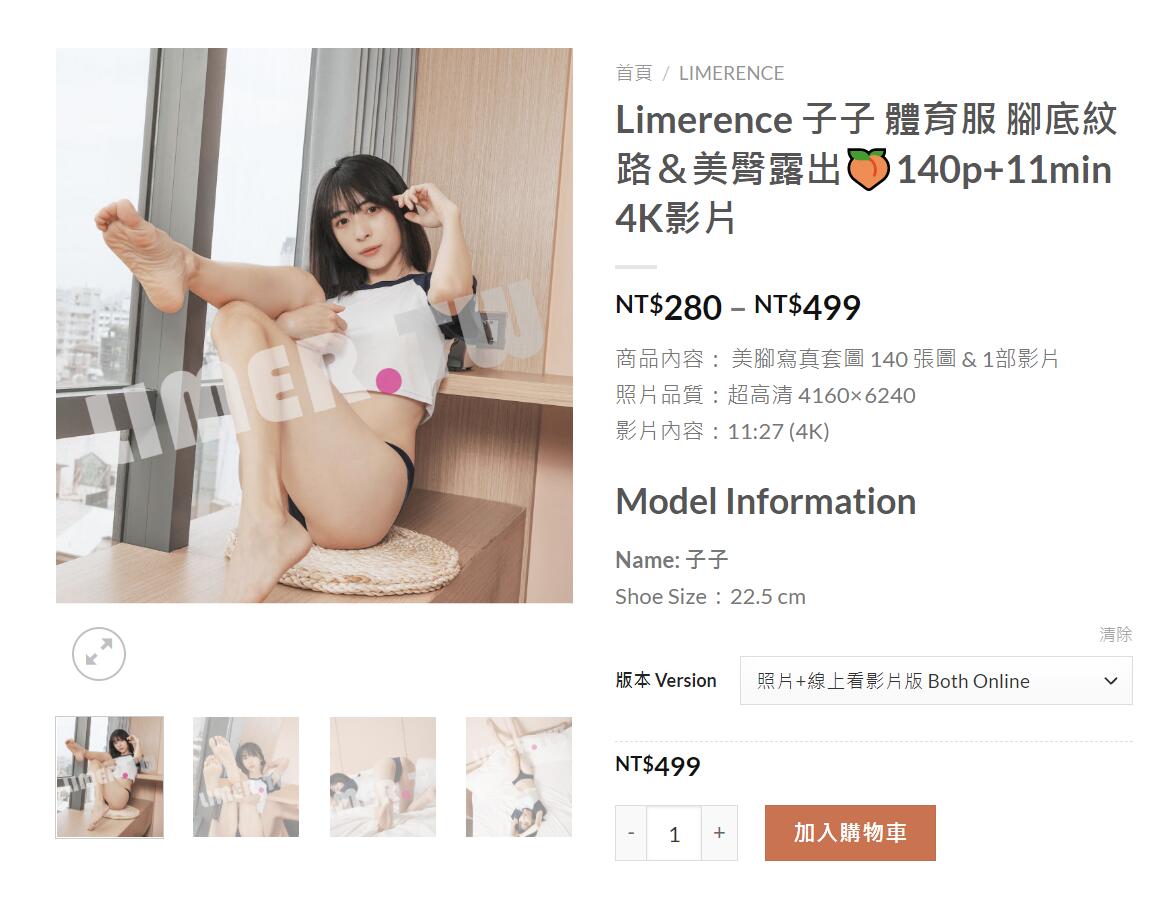Clear the selected version via 清除
This screenshot has height=910, width=1174.
point(1116,634)
